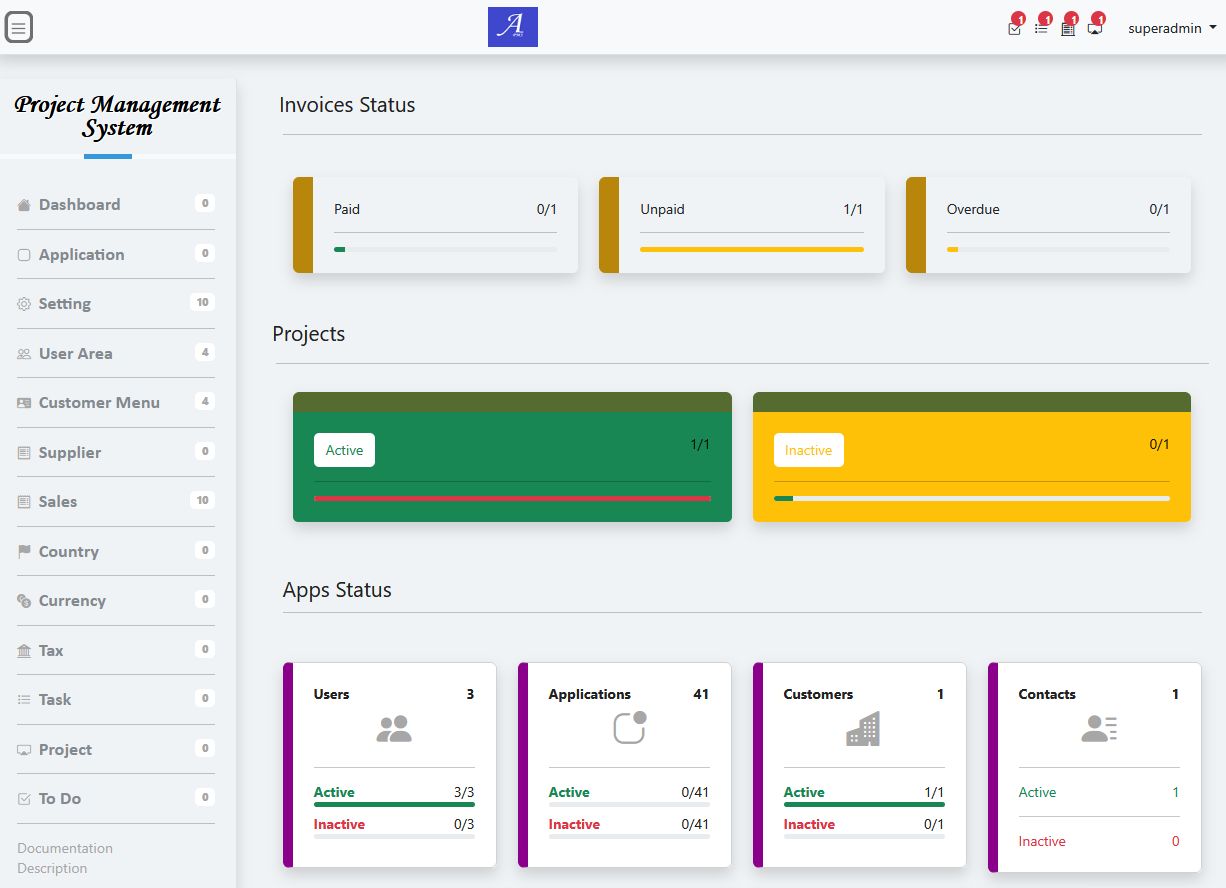Click the Inactive button in the yellow Projects card

point(808,450)
